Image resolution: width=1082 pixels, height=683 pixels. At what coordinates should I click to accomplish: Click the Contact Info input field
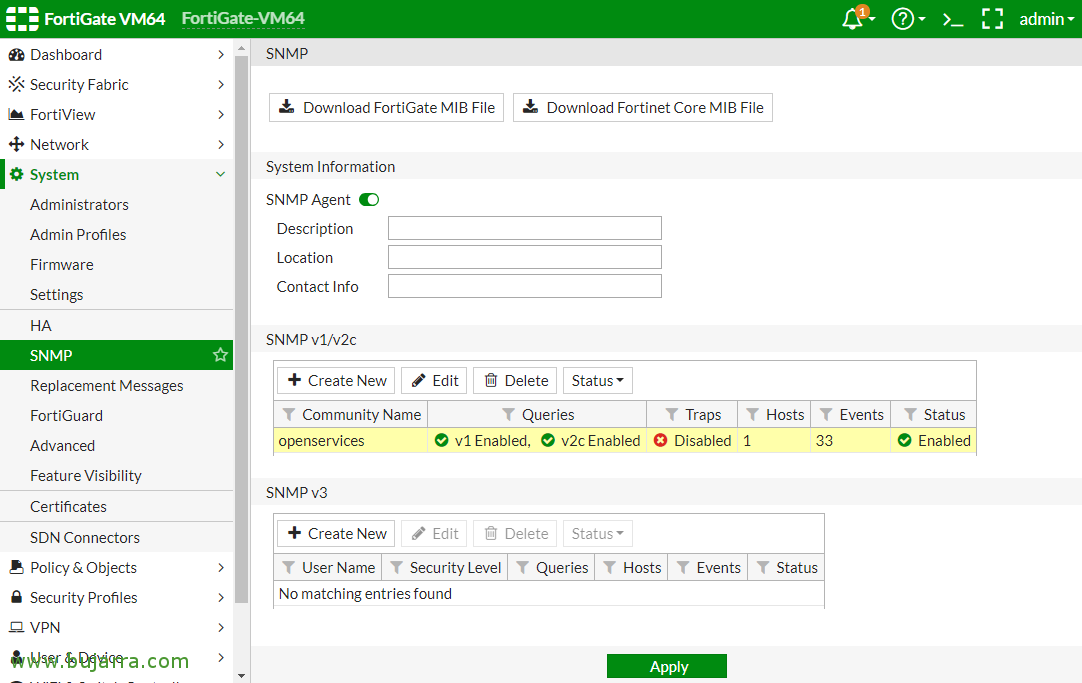524,286
